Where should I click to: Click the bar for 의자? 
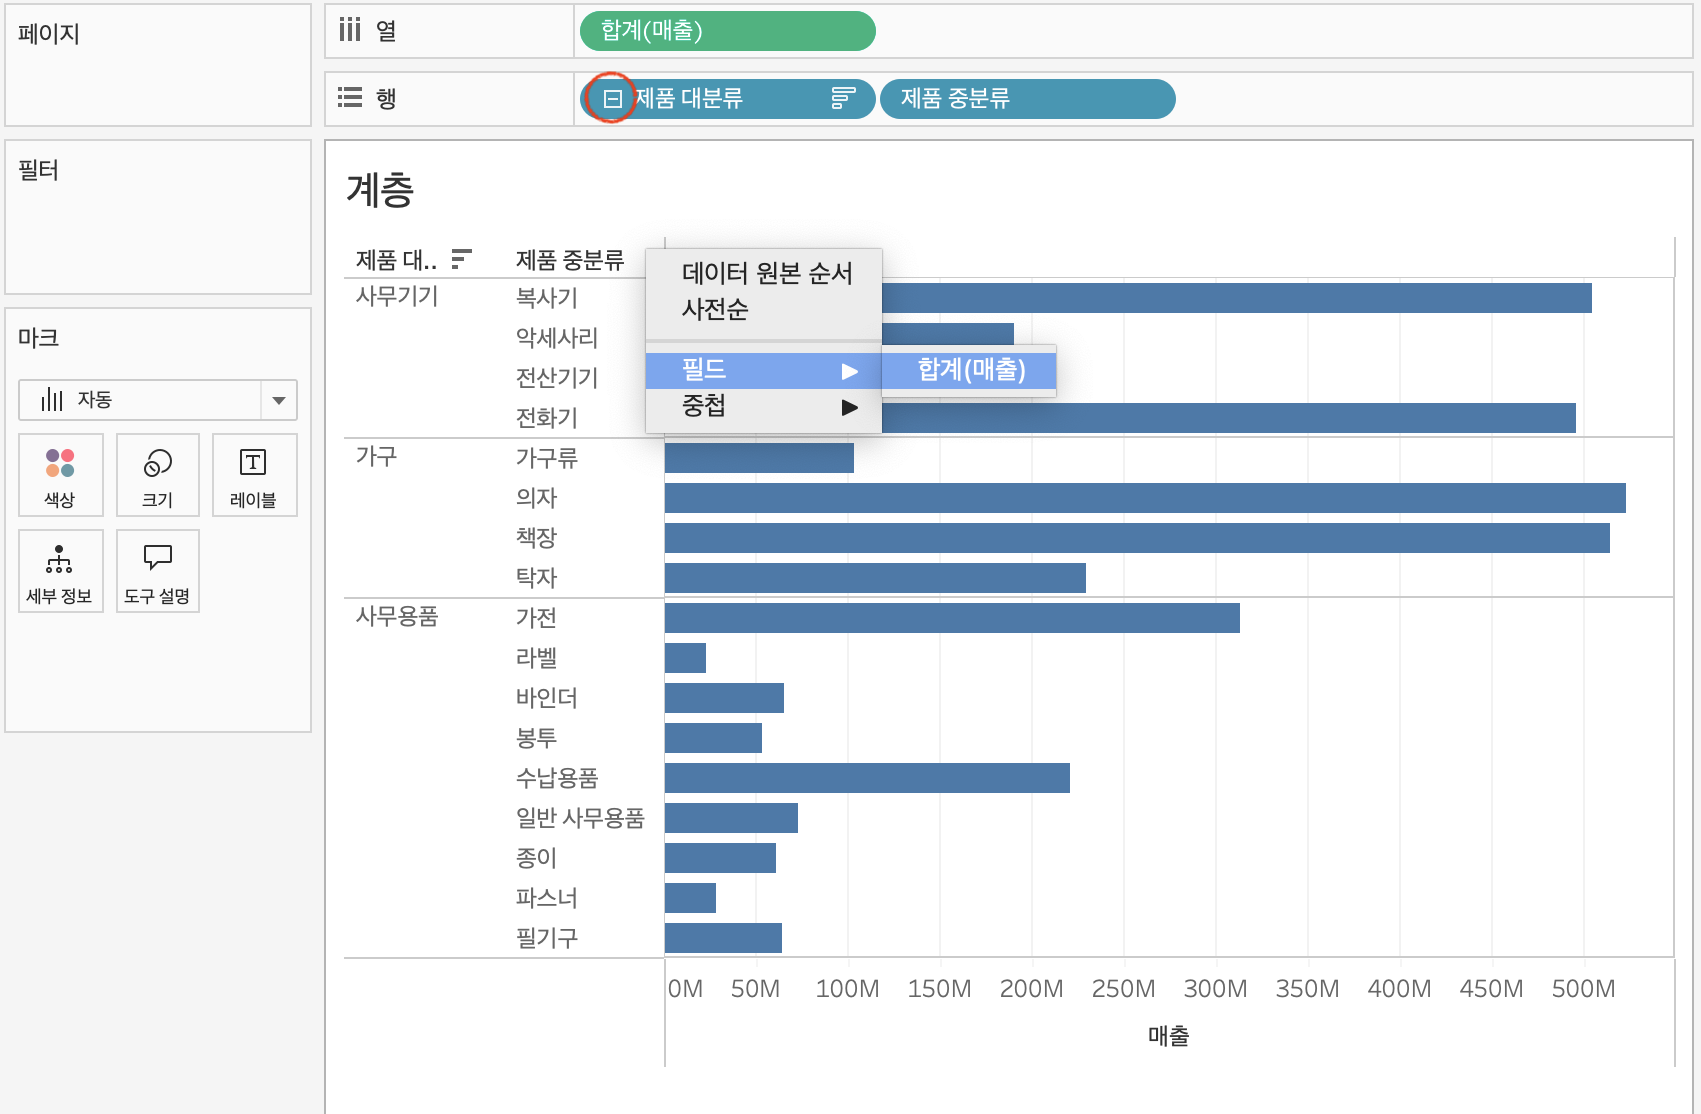click(1145, 498)
